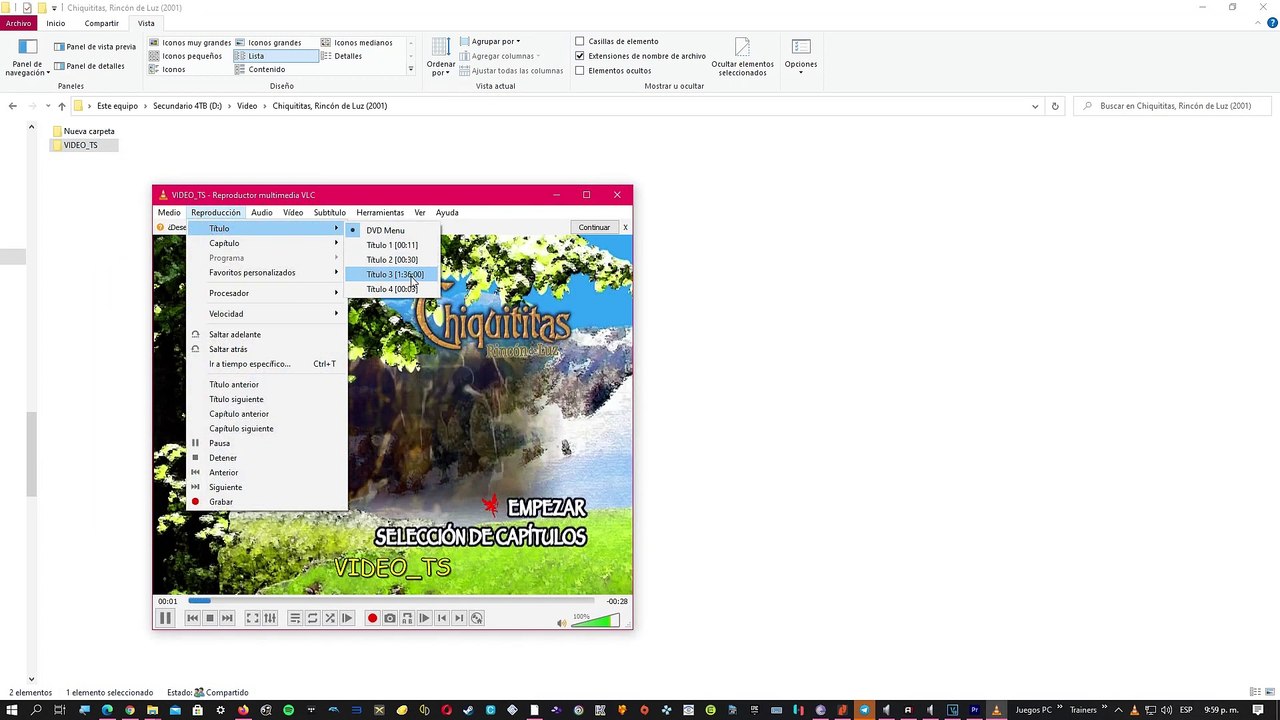Pause playback with the VLC pause button

(165, 618)
